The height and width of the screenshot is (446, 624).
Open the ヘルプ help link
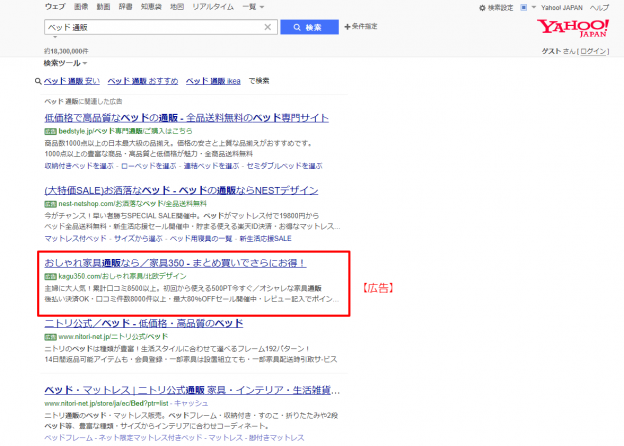click(599, 8)
